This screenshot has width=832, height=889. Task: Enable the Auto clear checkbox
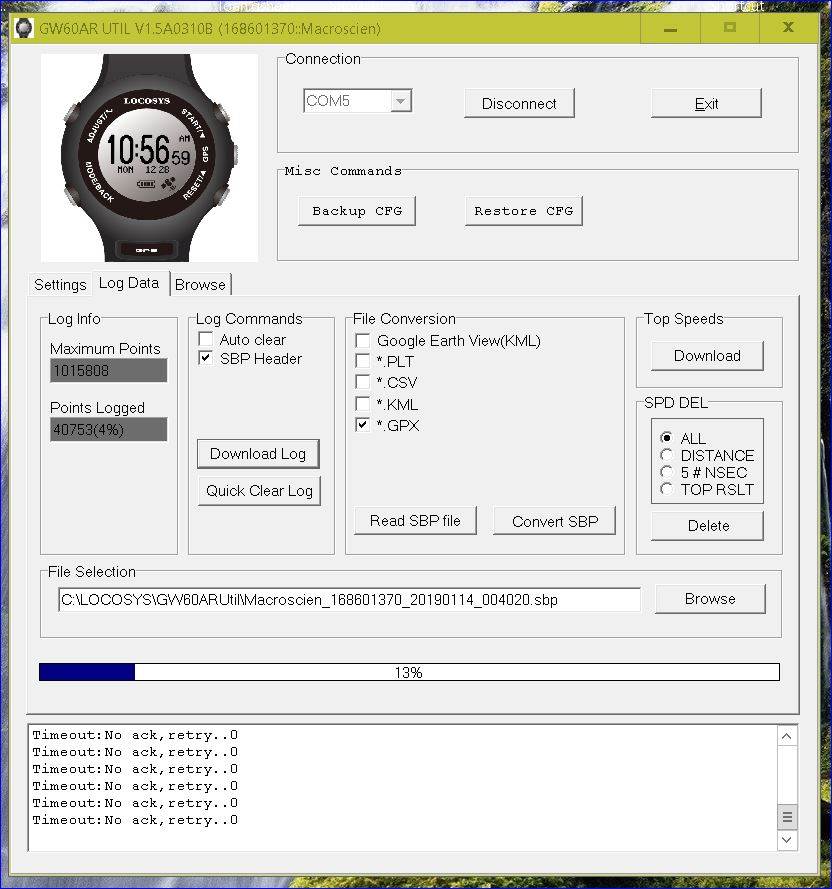206,340
